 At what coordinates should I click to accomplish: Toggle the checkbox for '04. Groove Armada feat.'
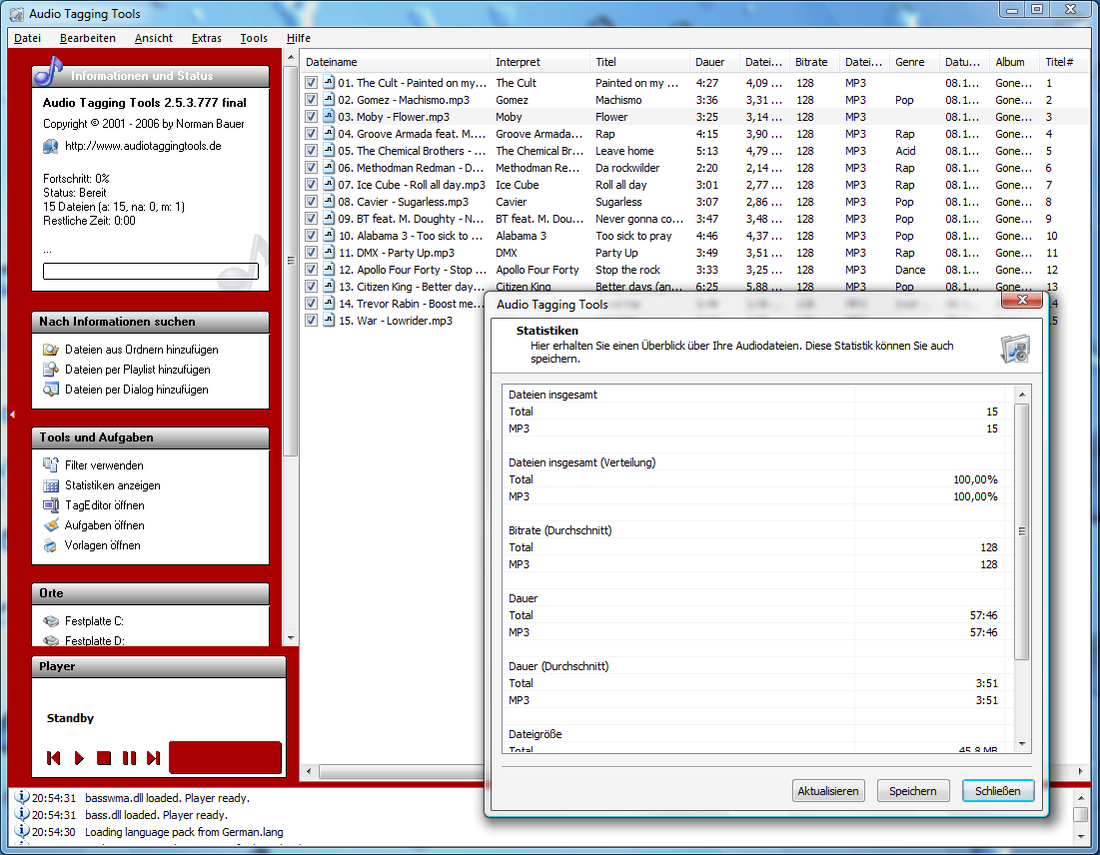coord(311,134)
